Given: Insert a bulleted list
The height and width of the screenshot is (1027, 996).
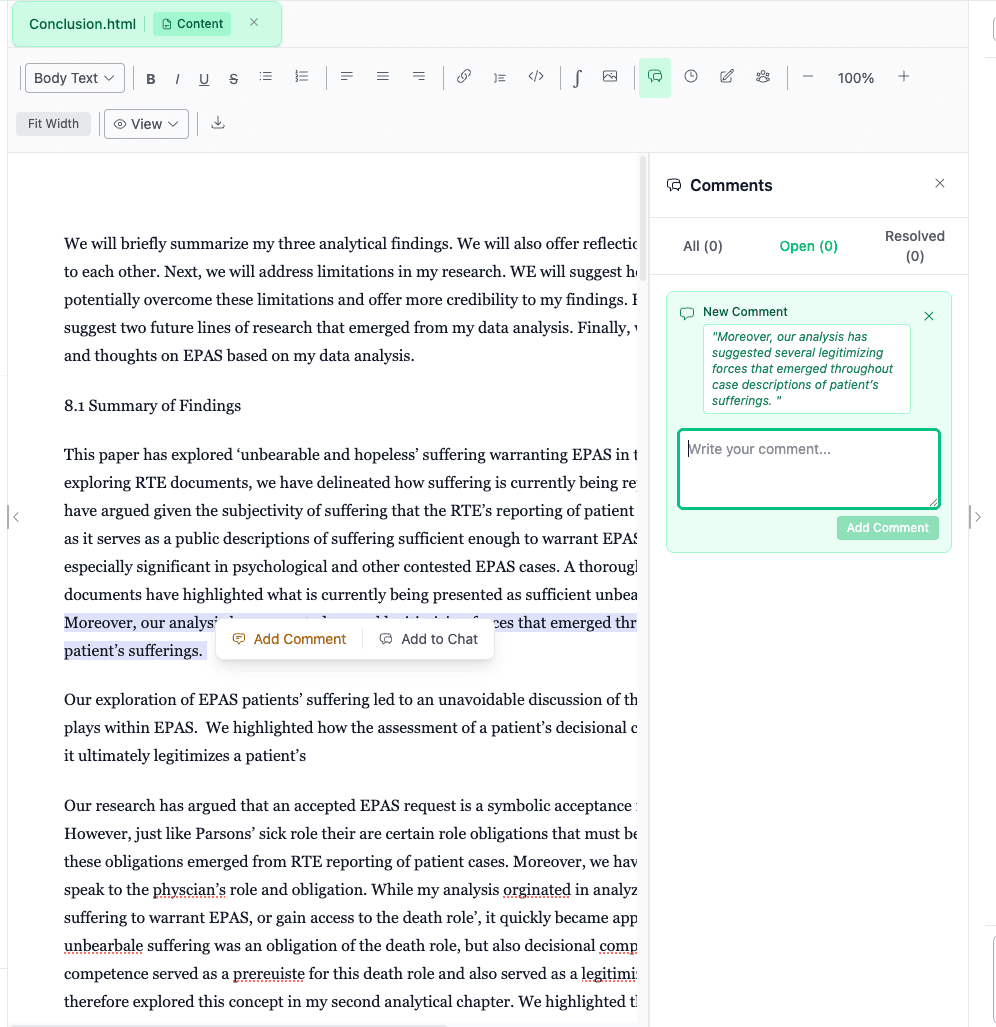Looking at the screenshot, I should point(265,77).
